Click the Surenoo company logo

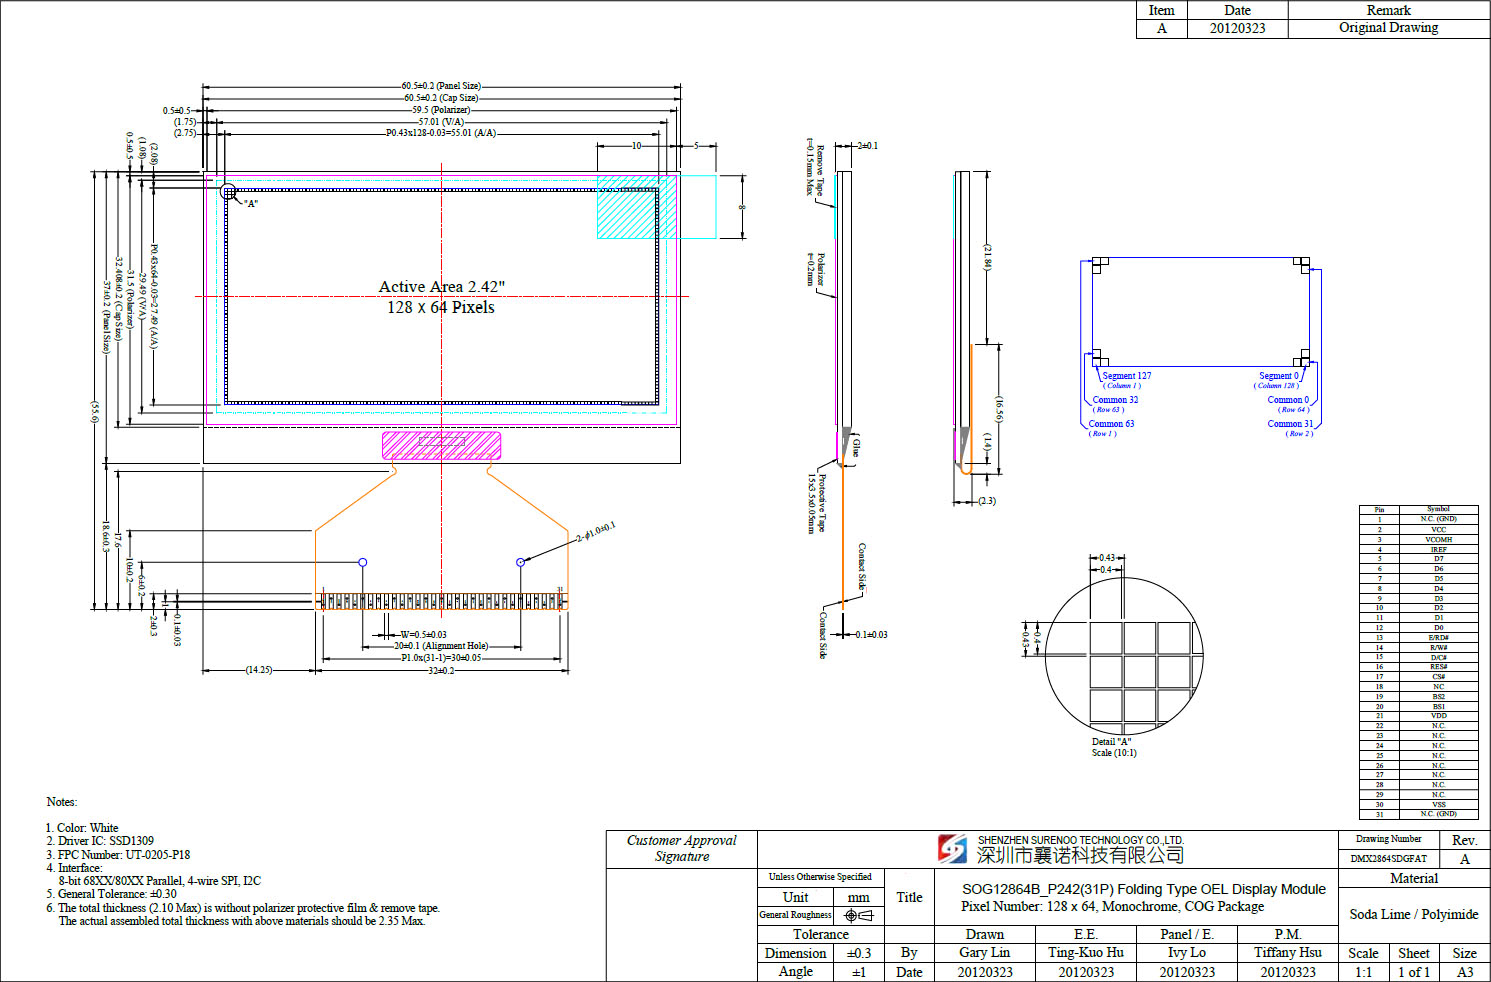pos(952,849)
